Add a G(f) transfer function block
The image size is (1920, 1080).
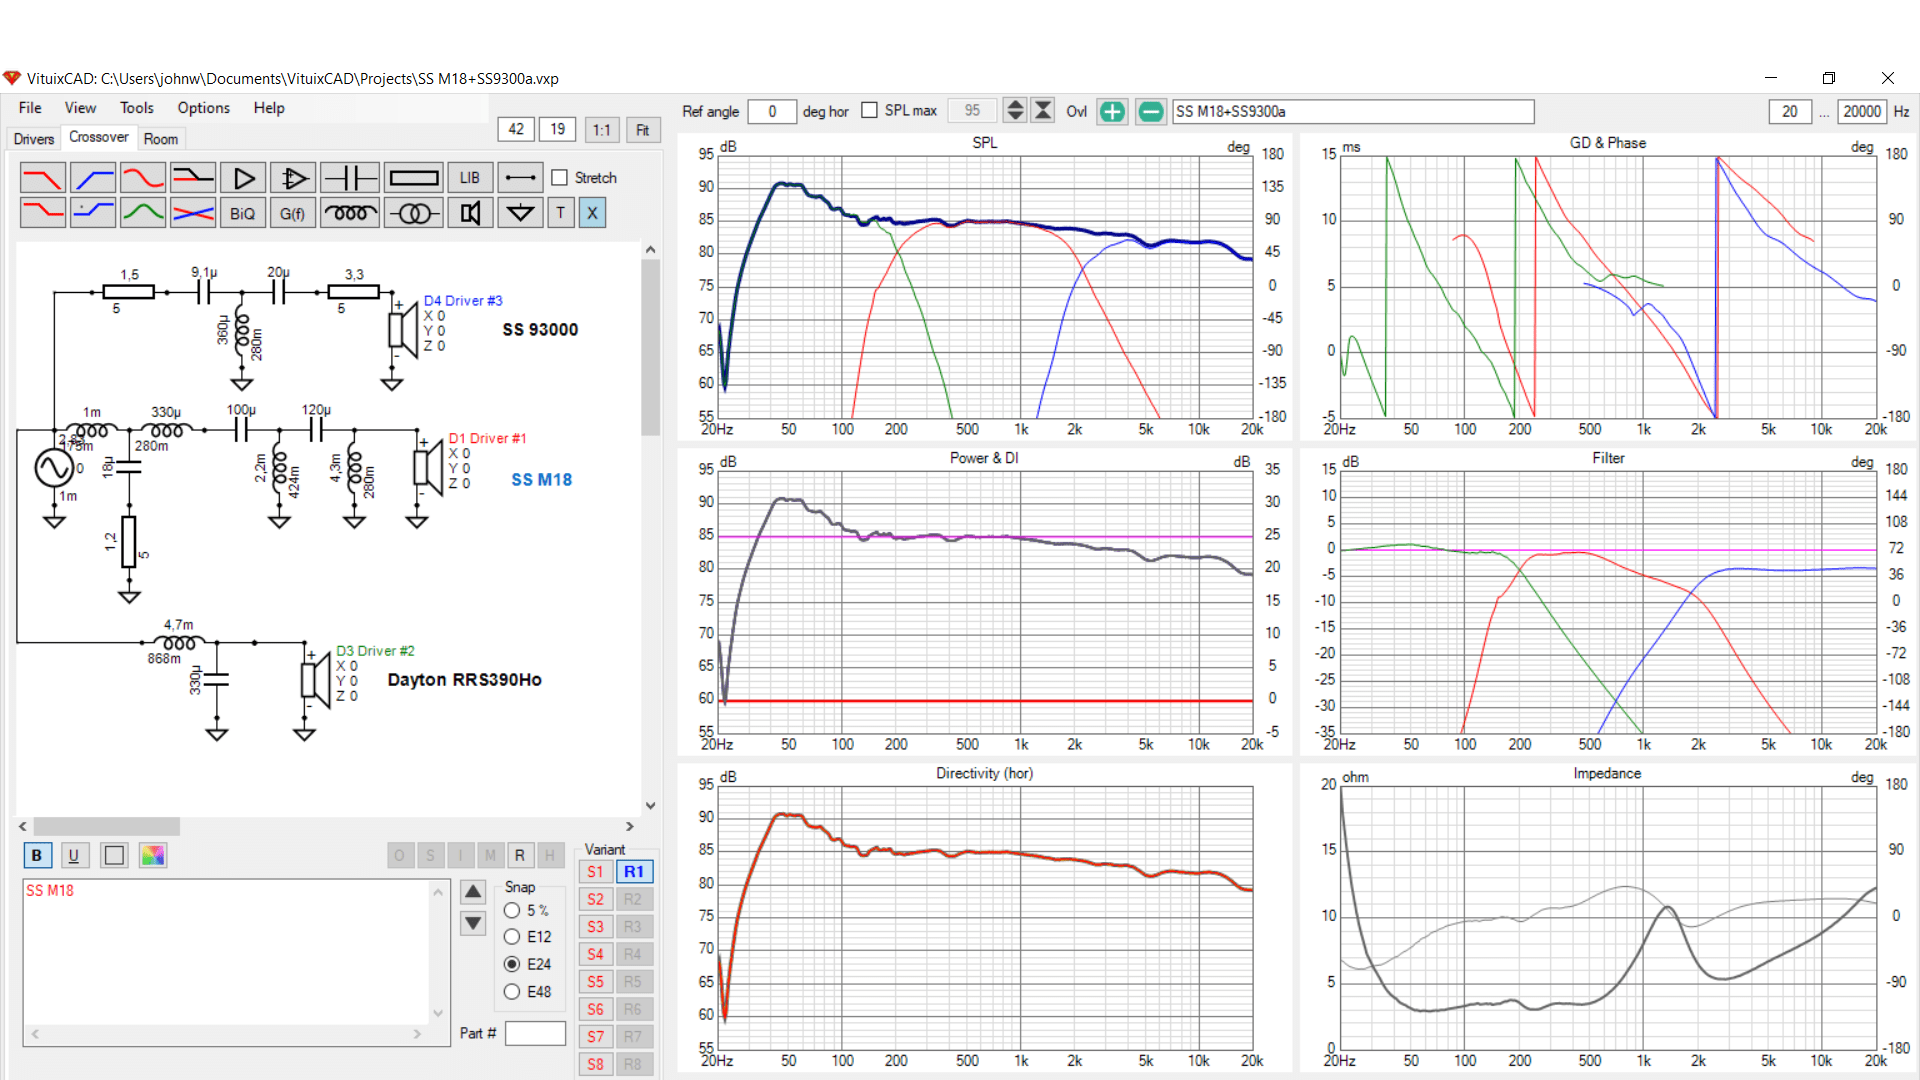(293, 213)
